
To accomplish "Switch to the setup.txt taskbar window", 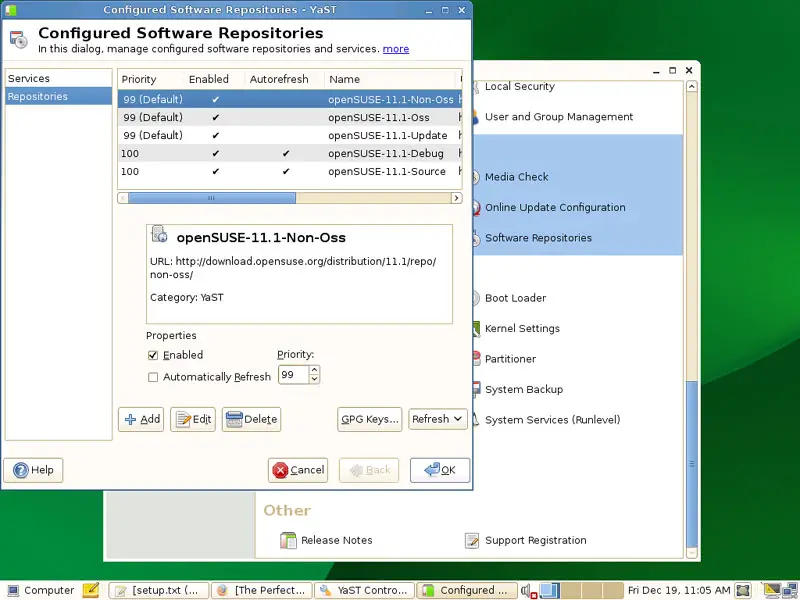I will coord(159,590).
